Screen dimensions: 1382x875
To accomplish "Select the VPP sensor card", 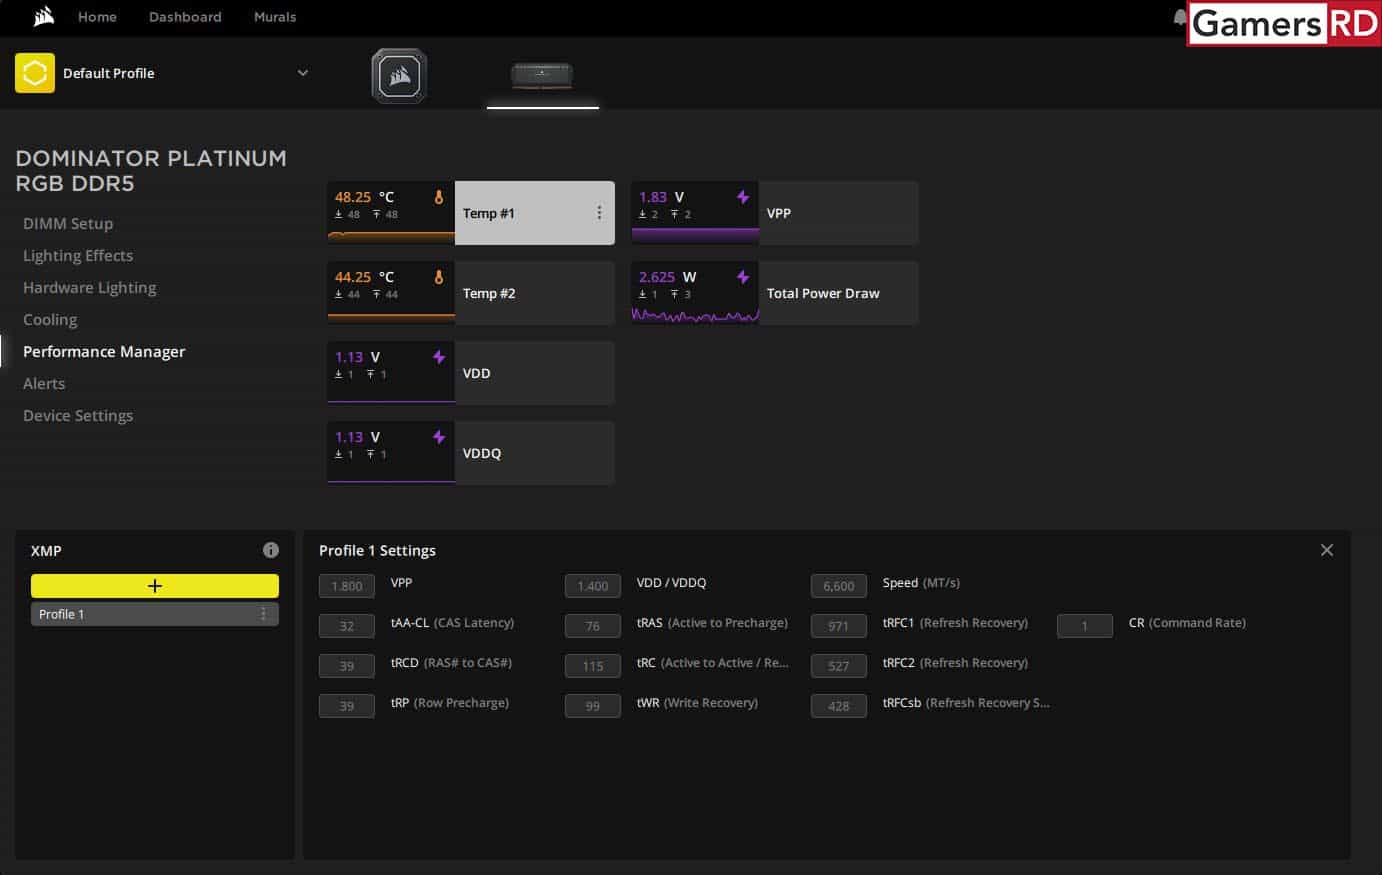I will 775,213.
